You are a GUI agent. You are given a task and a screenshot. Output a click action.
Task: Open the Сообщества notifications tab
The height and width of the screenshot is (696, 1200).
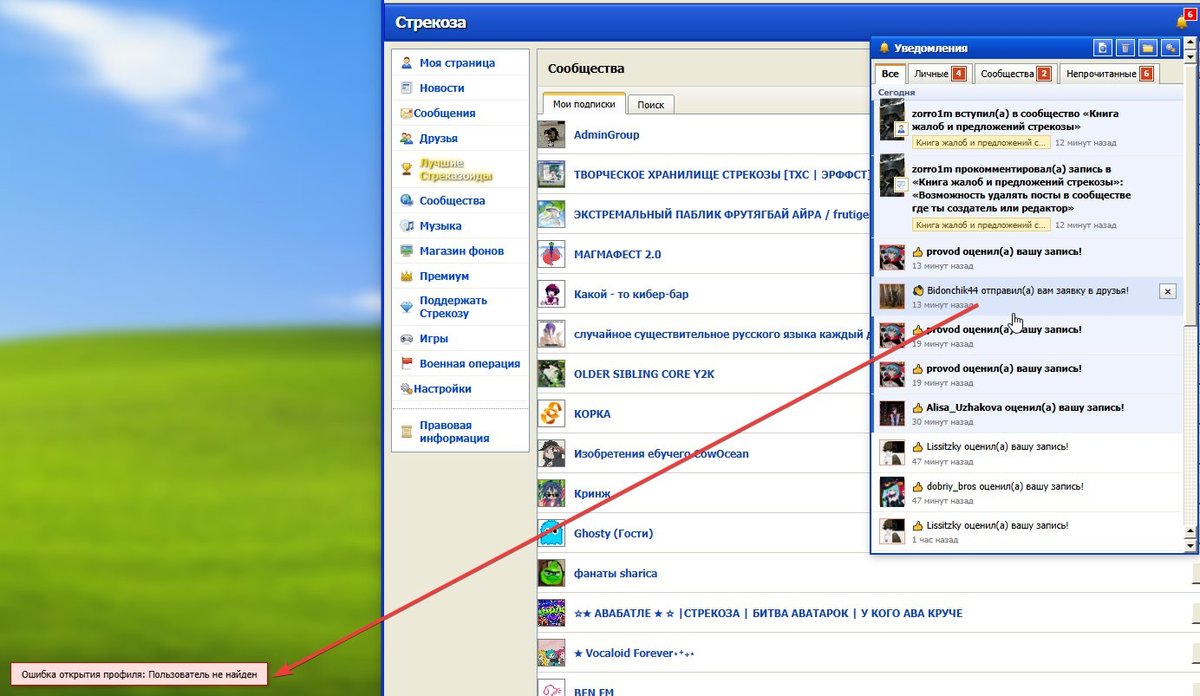coord(1015,74)
